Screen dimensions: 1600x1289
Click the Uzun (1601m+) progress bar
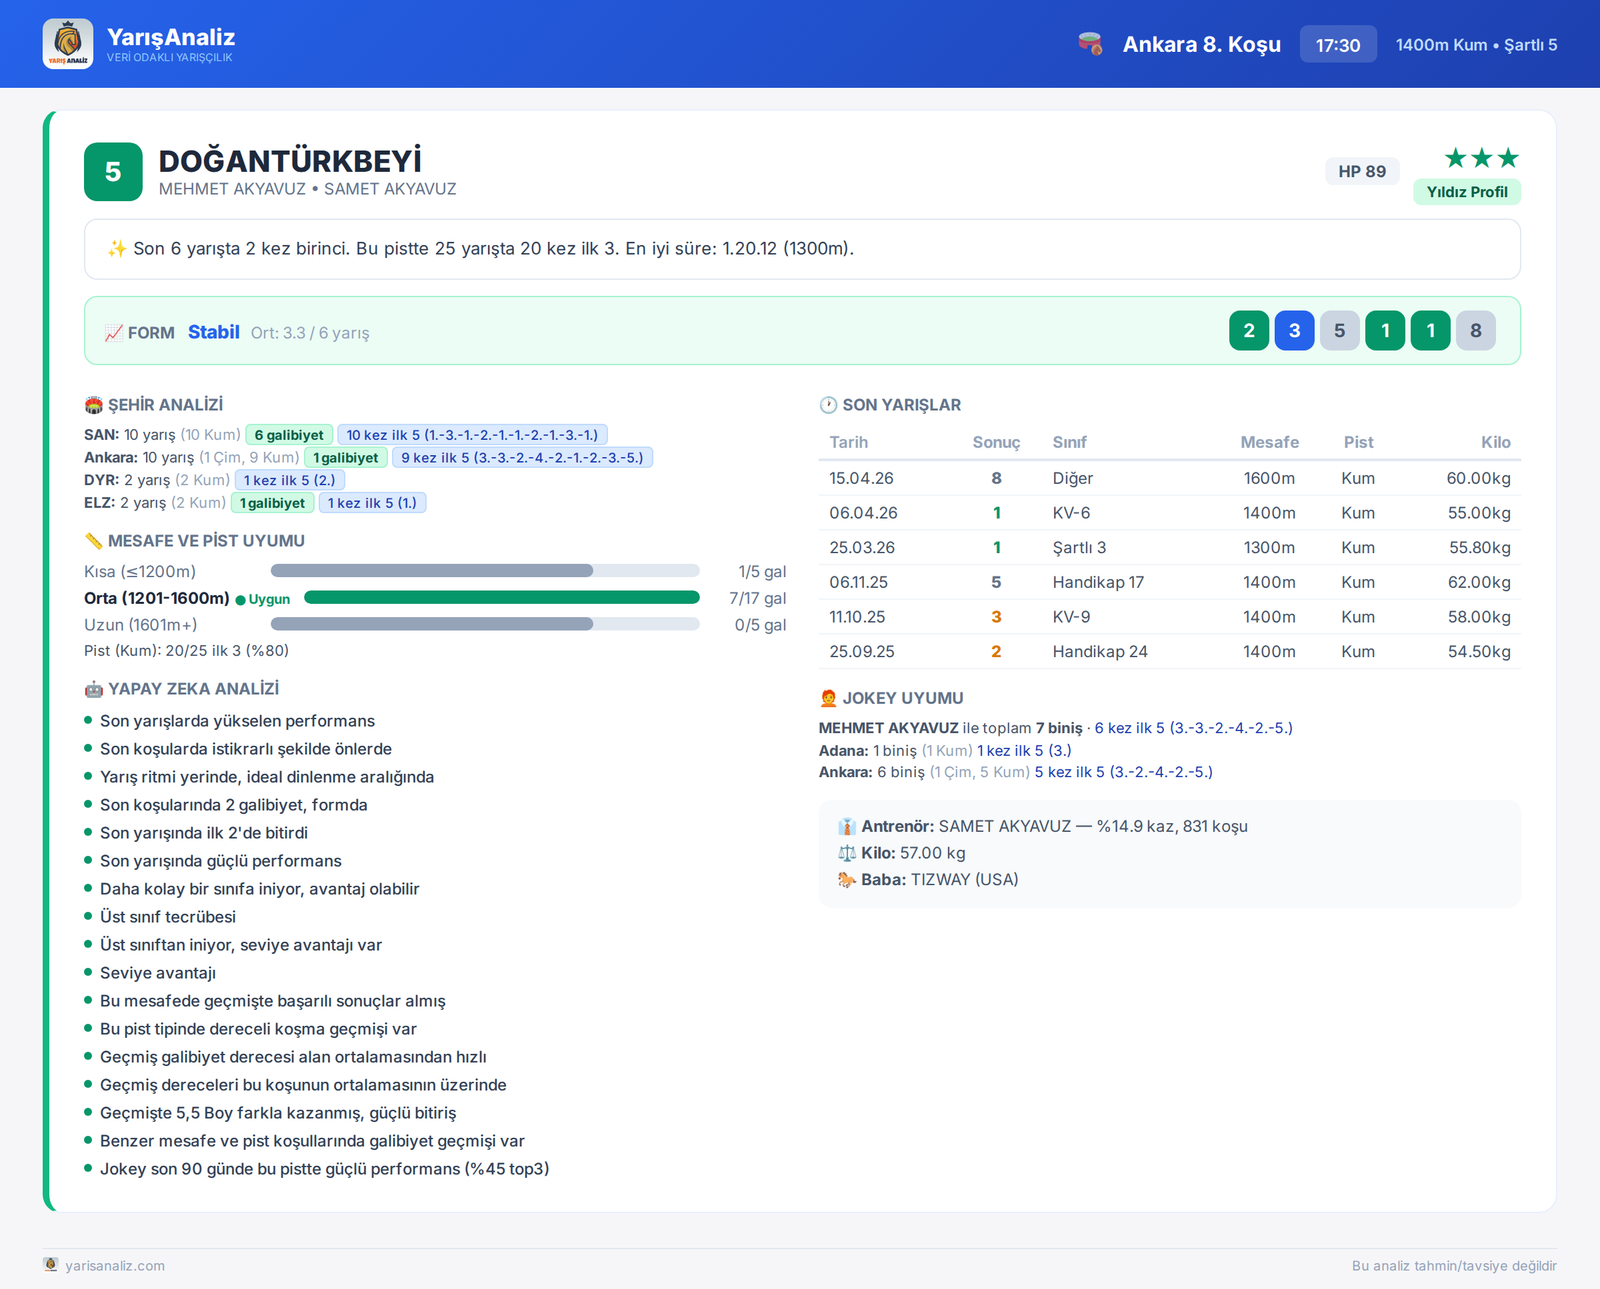(485, 624)
